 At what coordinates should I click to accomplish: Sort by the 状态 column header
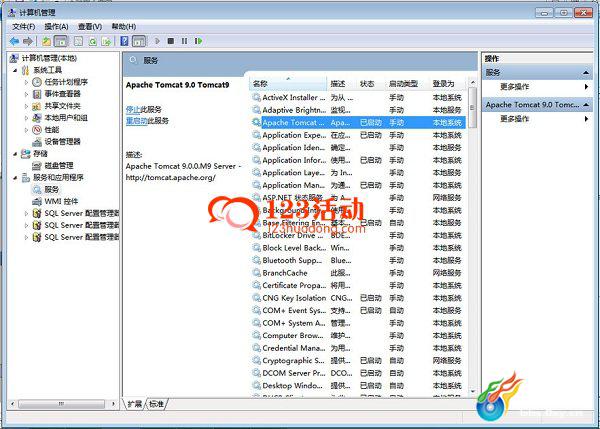pos(371,83)
